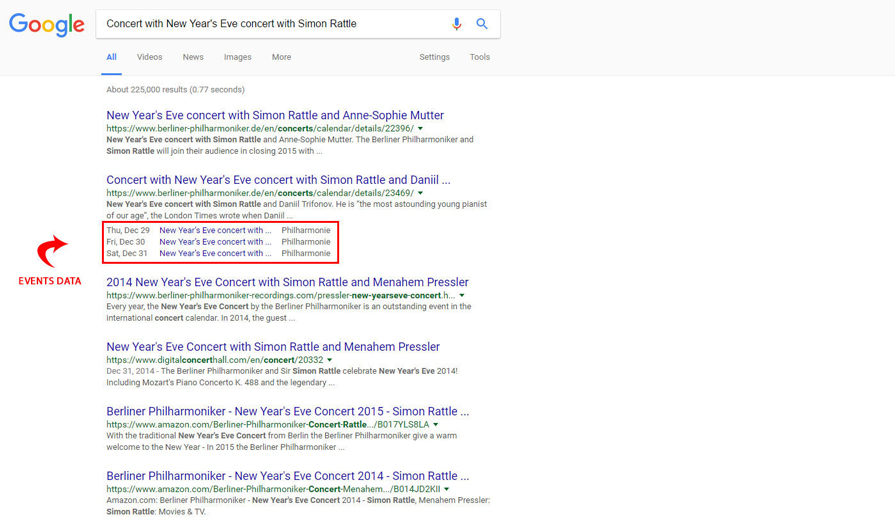Click the Google logo

click(x=47, y=25)
